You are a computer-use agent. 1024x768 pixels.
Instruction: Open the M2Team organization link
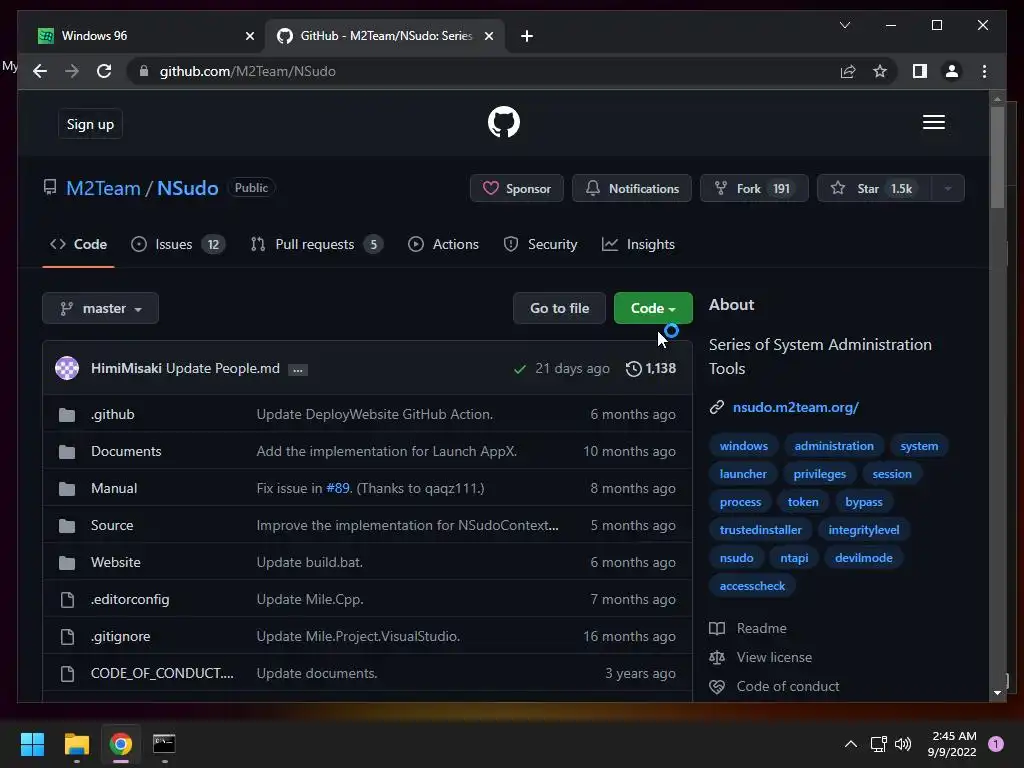point(103,188)
